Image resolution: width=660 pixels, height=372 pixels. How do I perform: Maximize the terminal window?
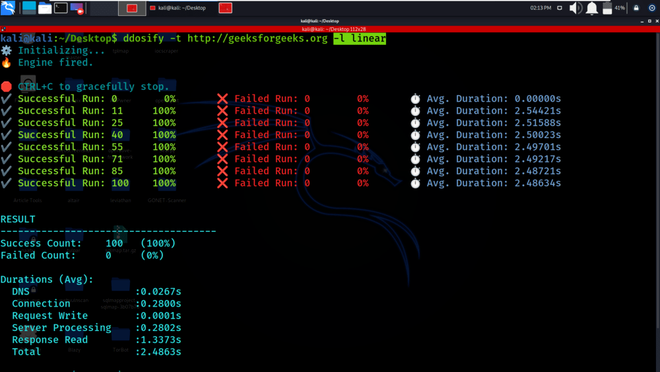(x=649, y=21)
